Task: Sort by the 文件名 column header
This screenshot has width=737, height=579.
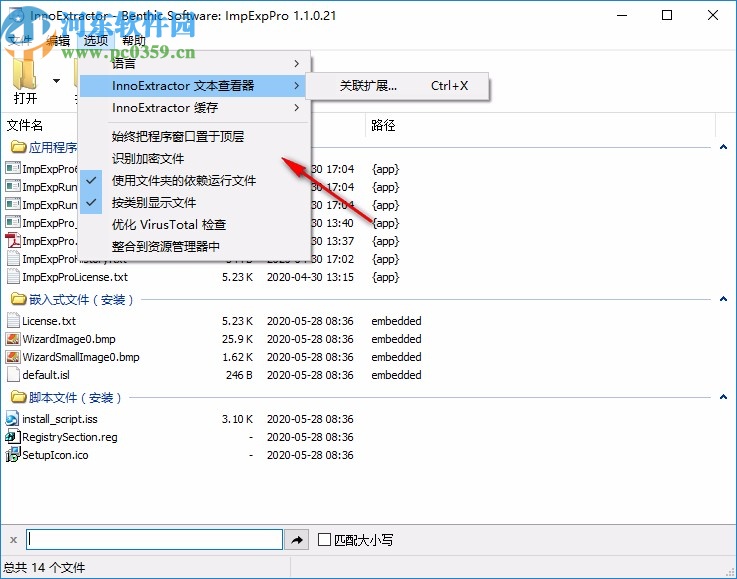Action: coord(24,125)
